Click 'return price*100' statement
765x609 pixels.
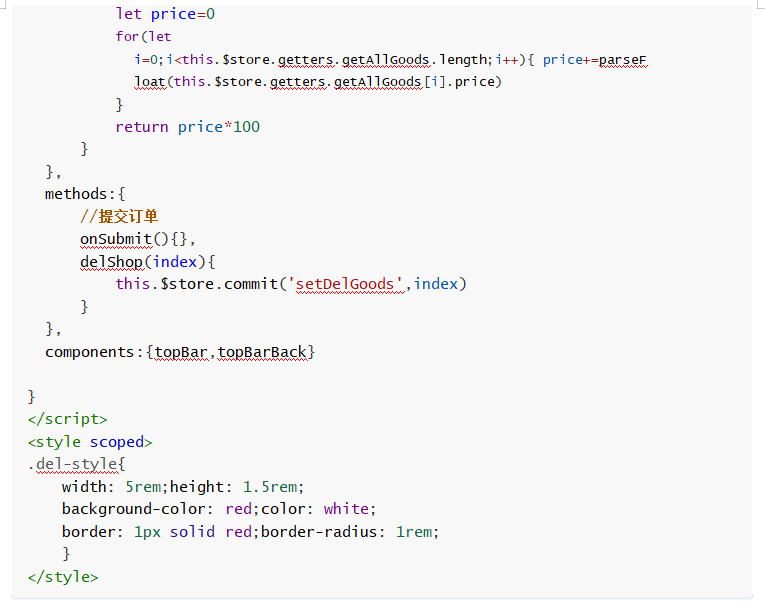coord(187,127)
